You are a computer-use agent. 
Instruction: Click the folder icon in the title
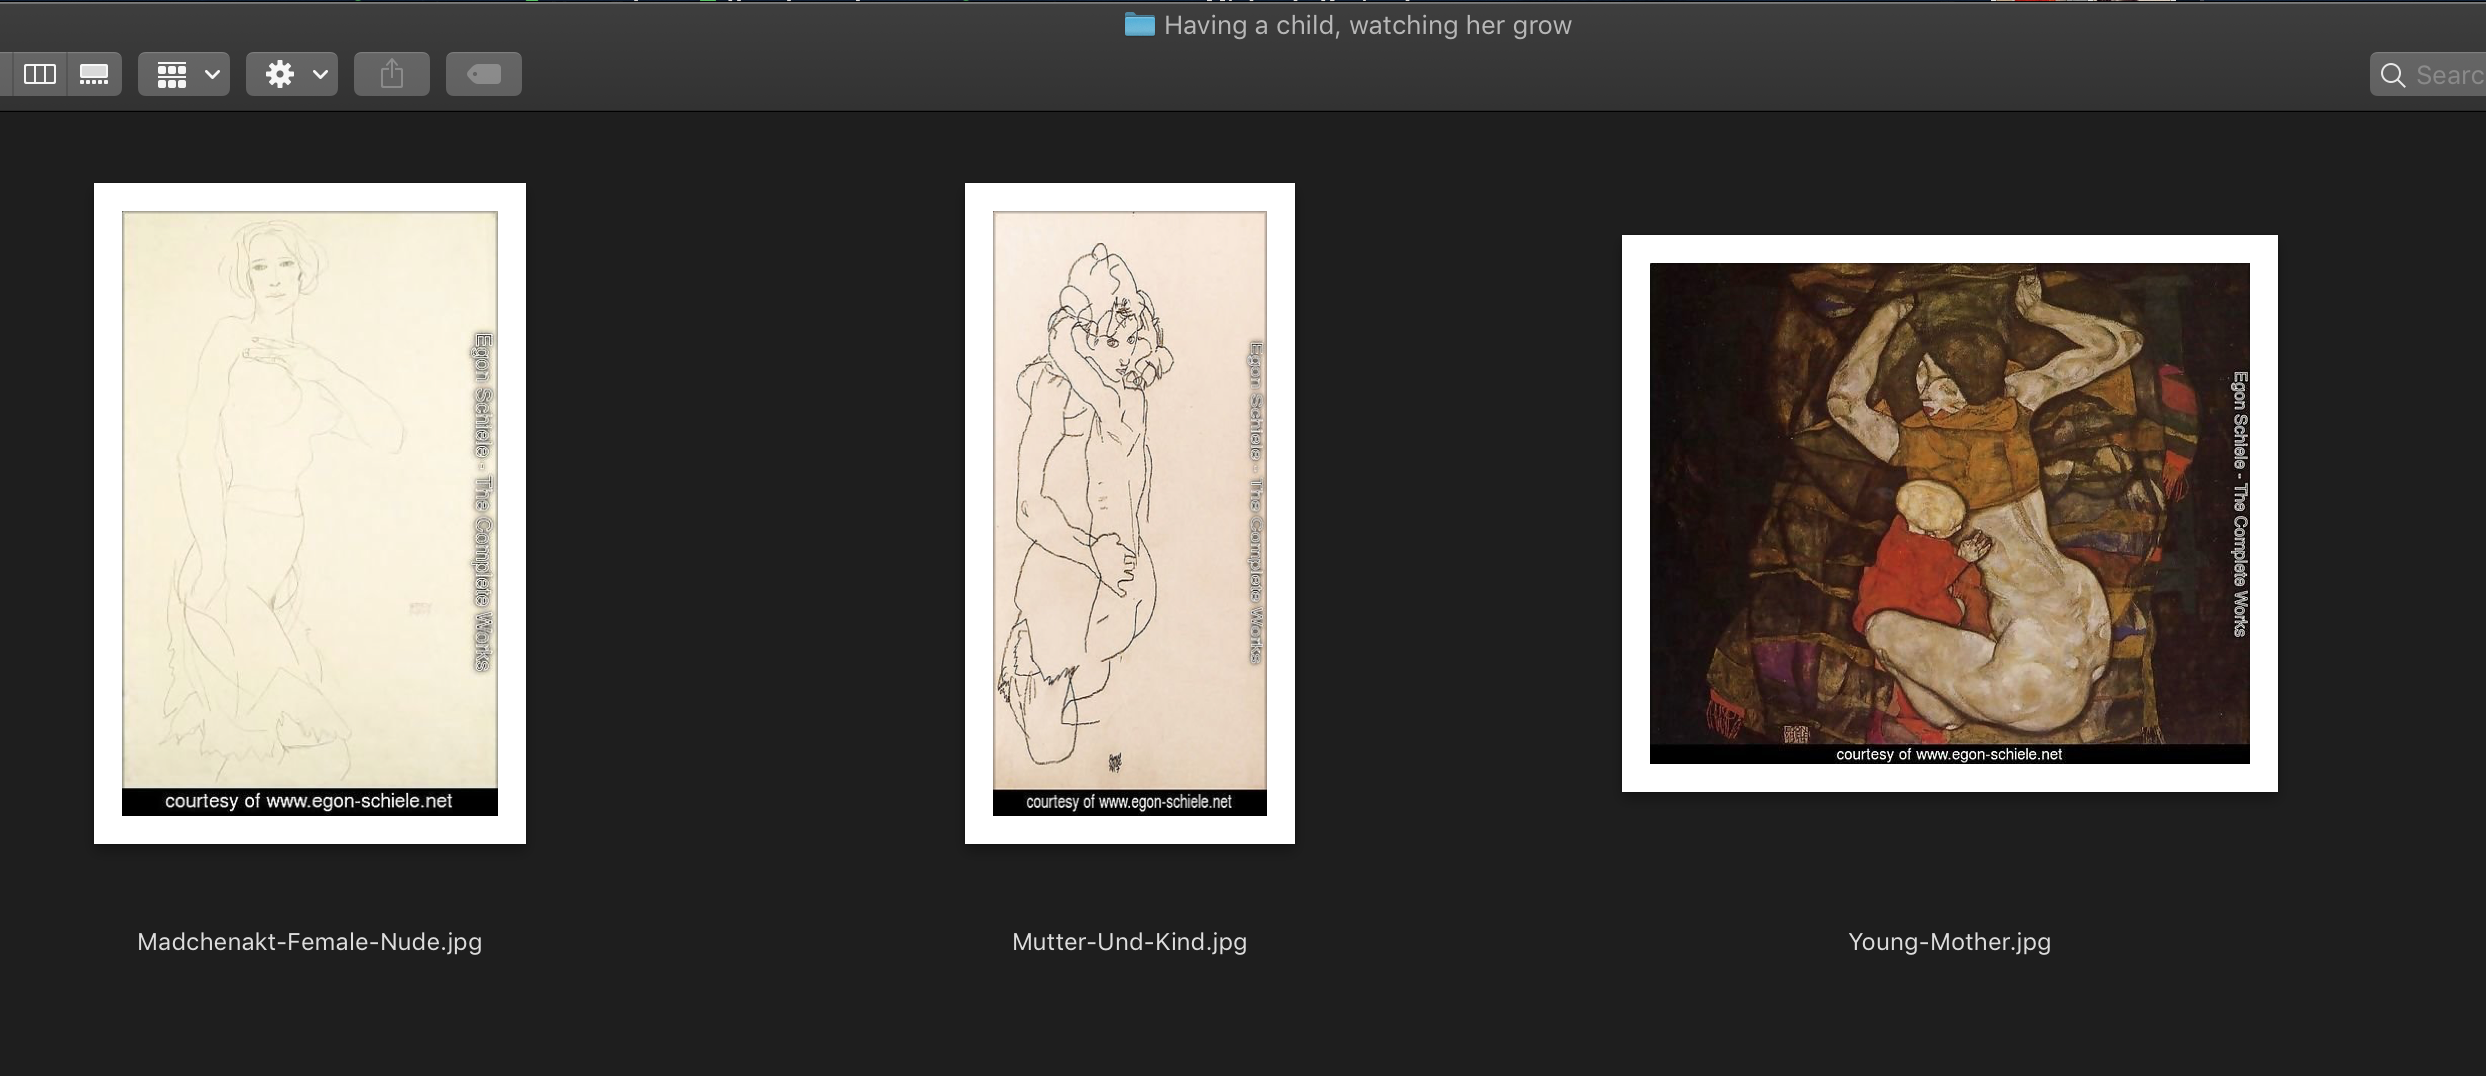point(1139,25)
